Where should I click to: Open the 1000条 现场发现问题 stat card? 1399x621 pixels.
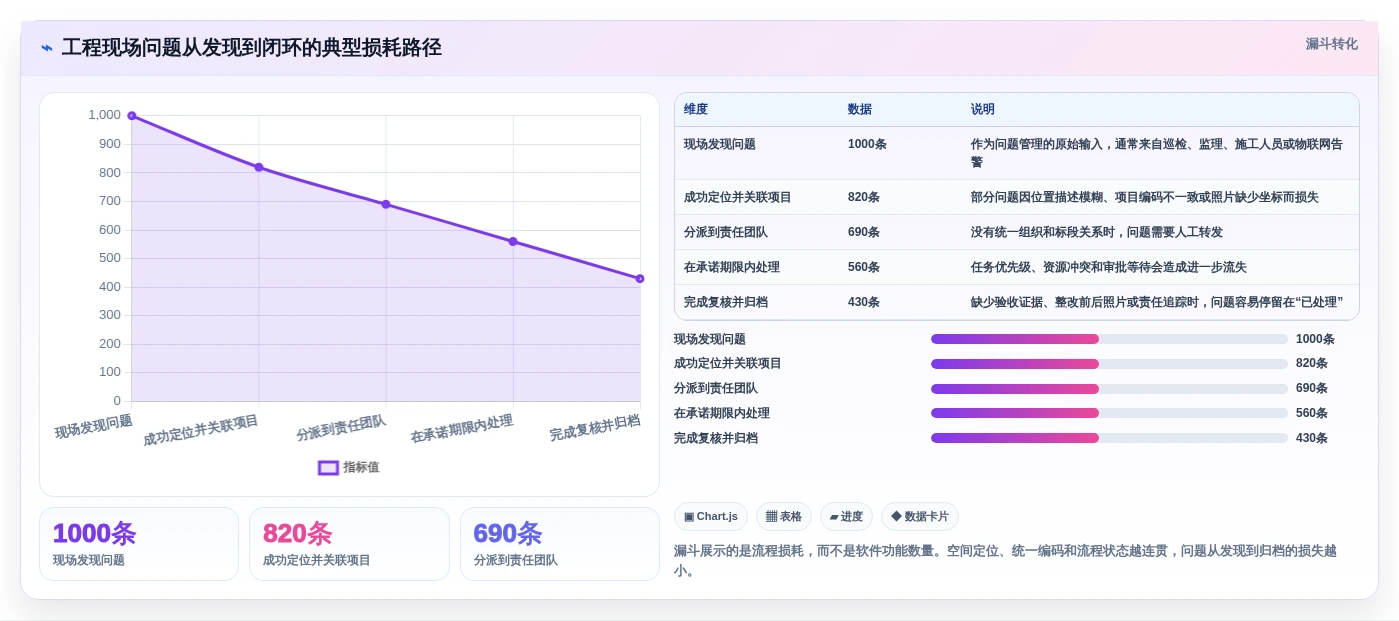139,544
